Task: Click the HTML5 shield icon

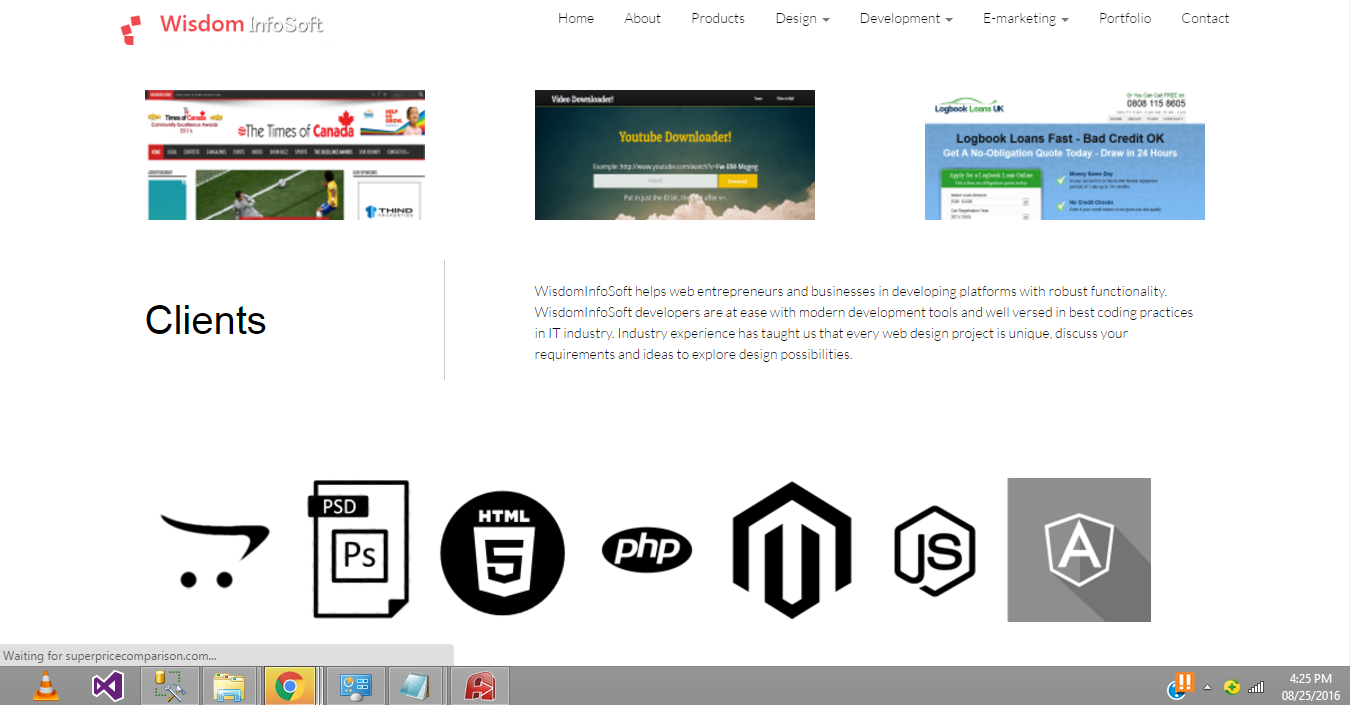Action: pos(503,552)
